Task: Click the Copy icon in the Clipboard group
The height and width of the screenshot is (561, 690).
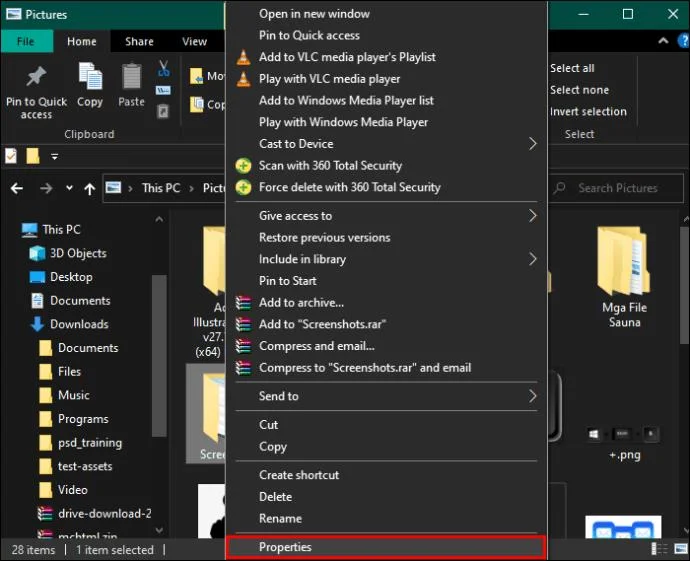Action: [90, 77]
